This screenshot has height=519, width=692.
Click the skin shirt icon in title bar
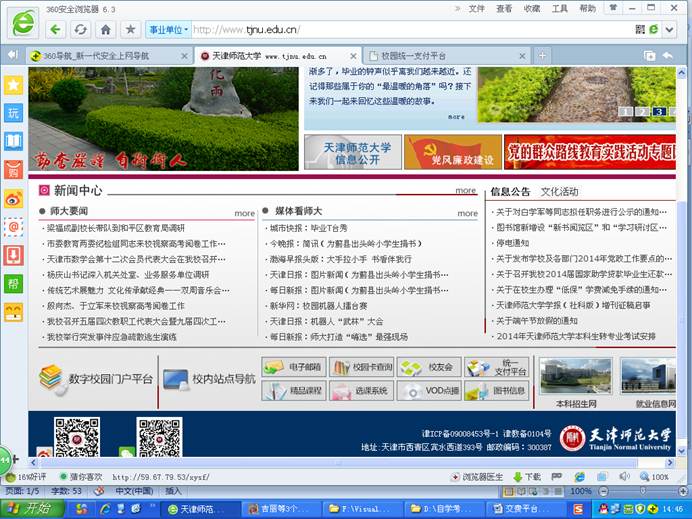point(613,8)
